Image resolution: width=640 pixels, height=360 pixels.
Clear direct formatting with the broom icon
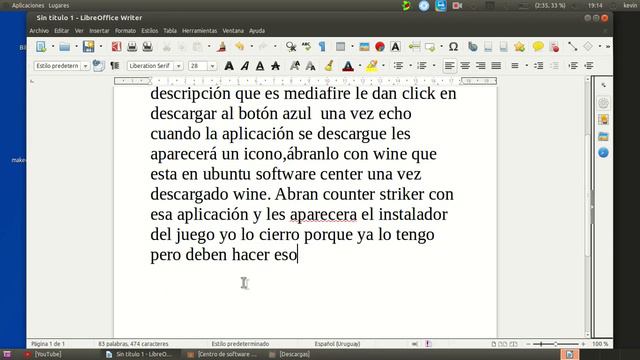[329, 66]
